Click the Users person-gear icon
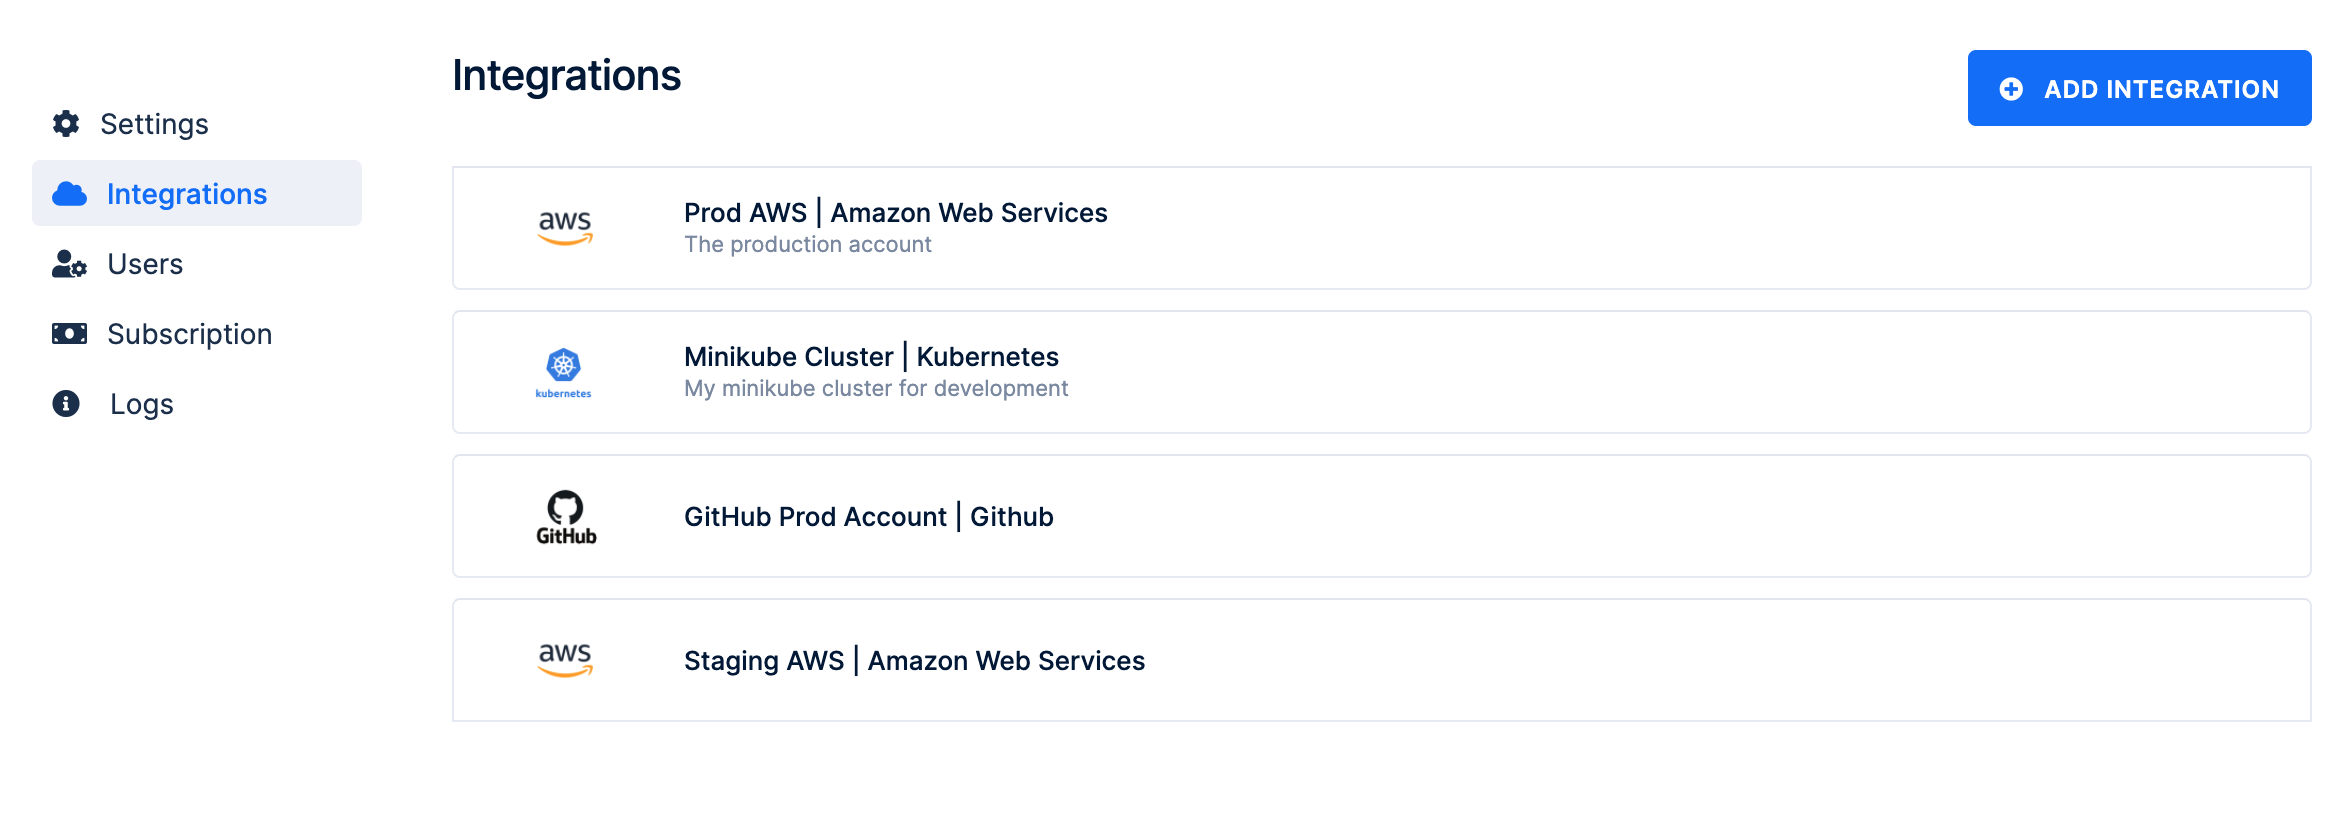This screenshot has width=2348, height=834. [69, 264]
